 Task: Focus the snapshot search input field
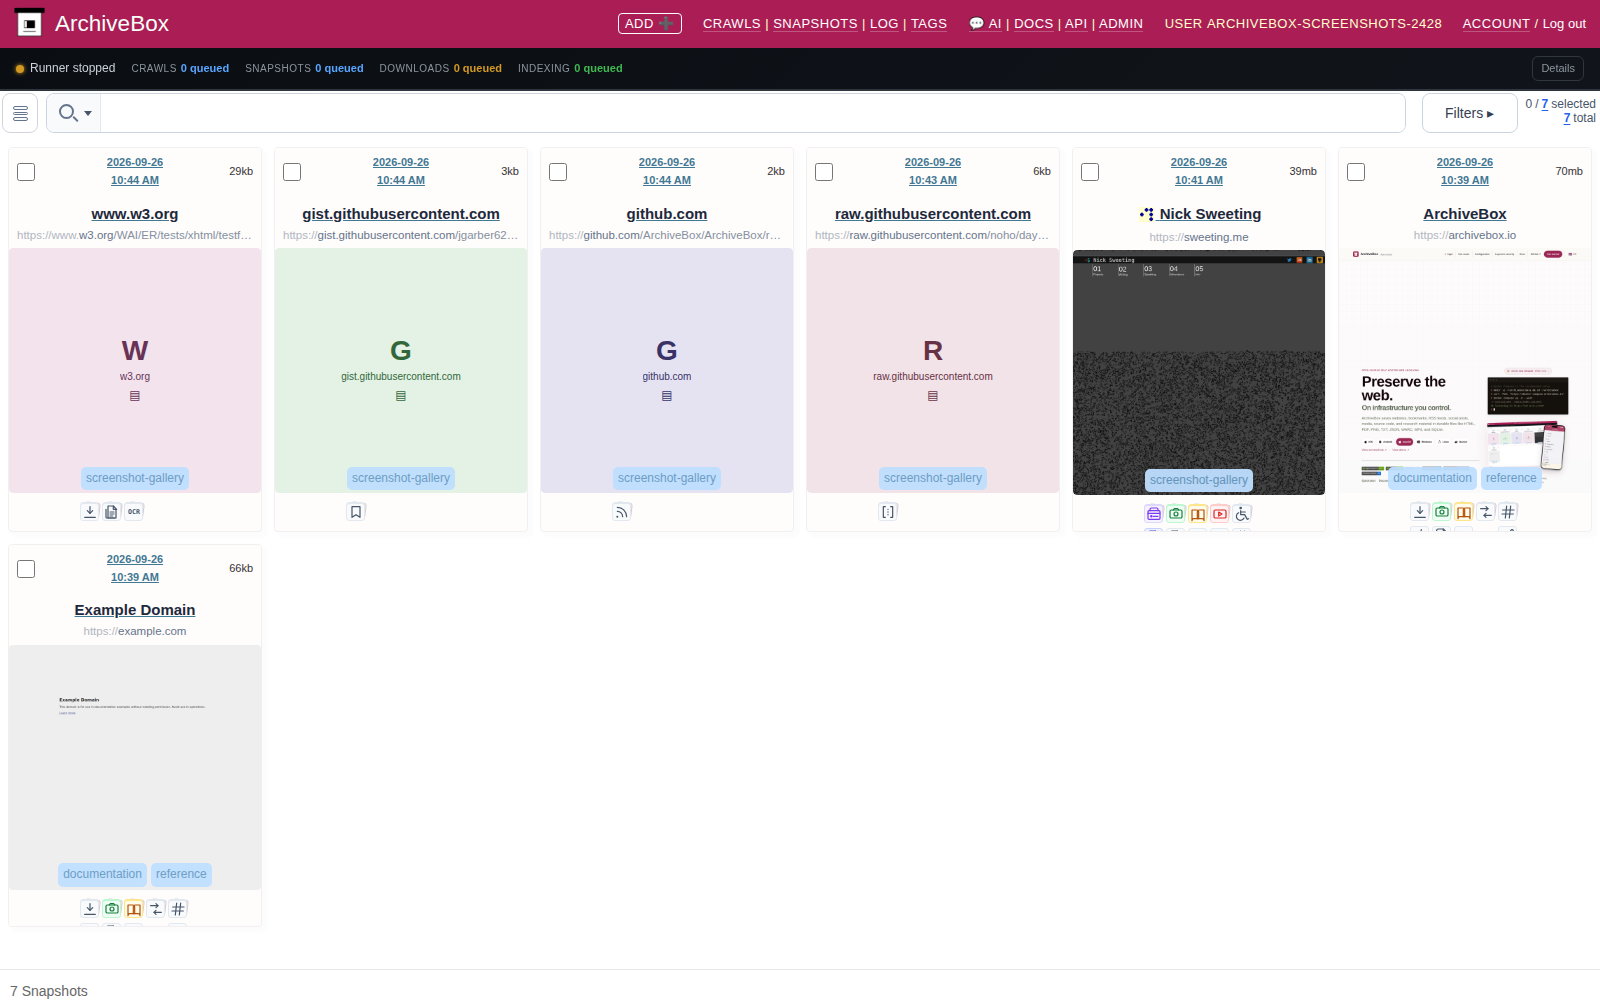point(752,113)
